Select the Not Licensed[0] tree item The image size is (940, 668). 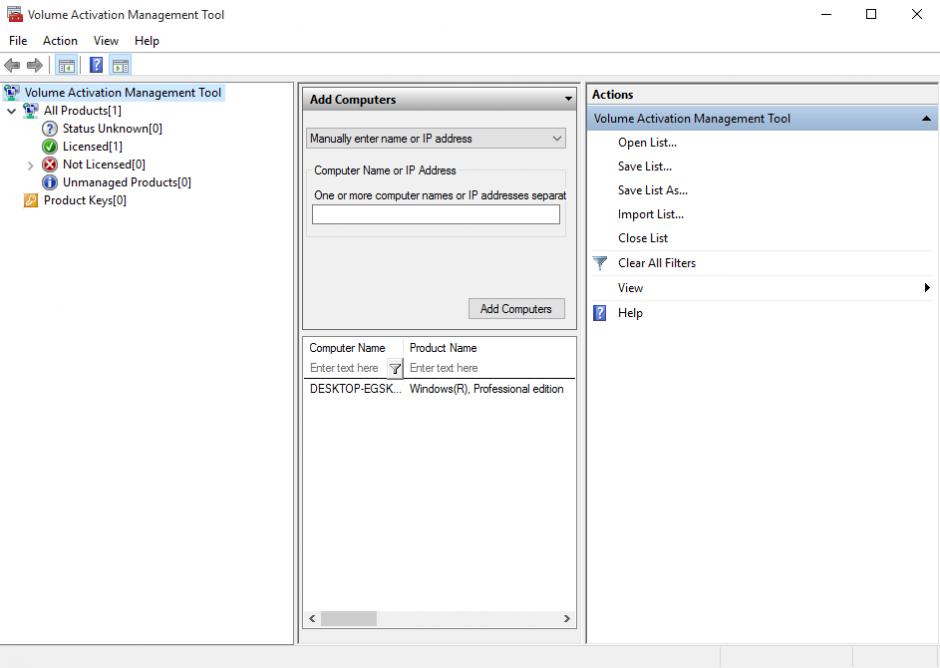(104, 164)
